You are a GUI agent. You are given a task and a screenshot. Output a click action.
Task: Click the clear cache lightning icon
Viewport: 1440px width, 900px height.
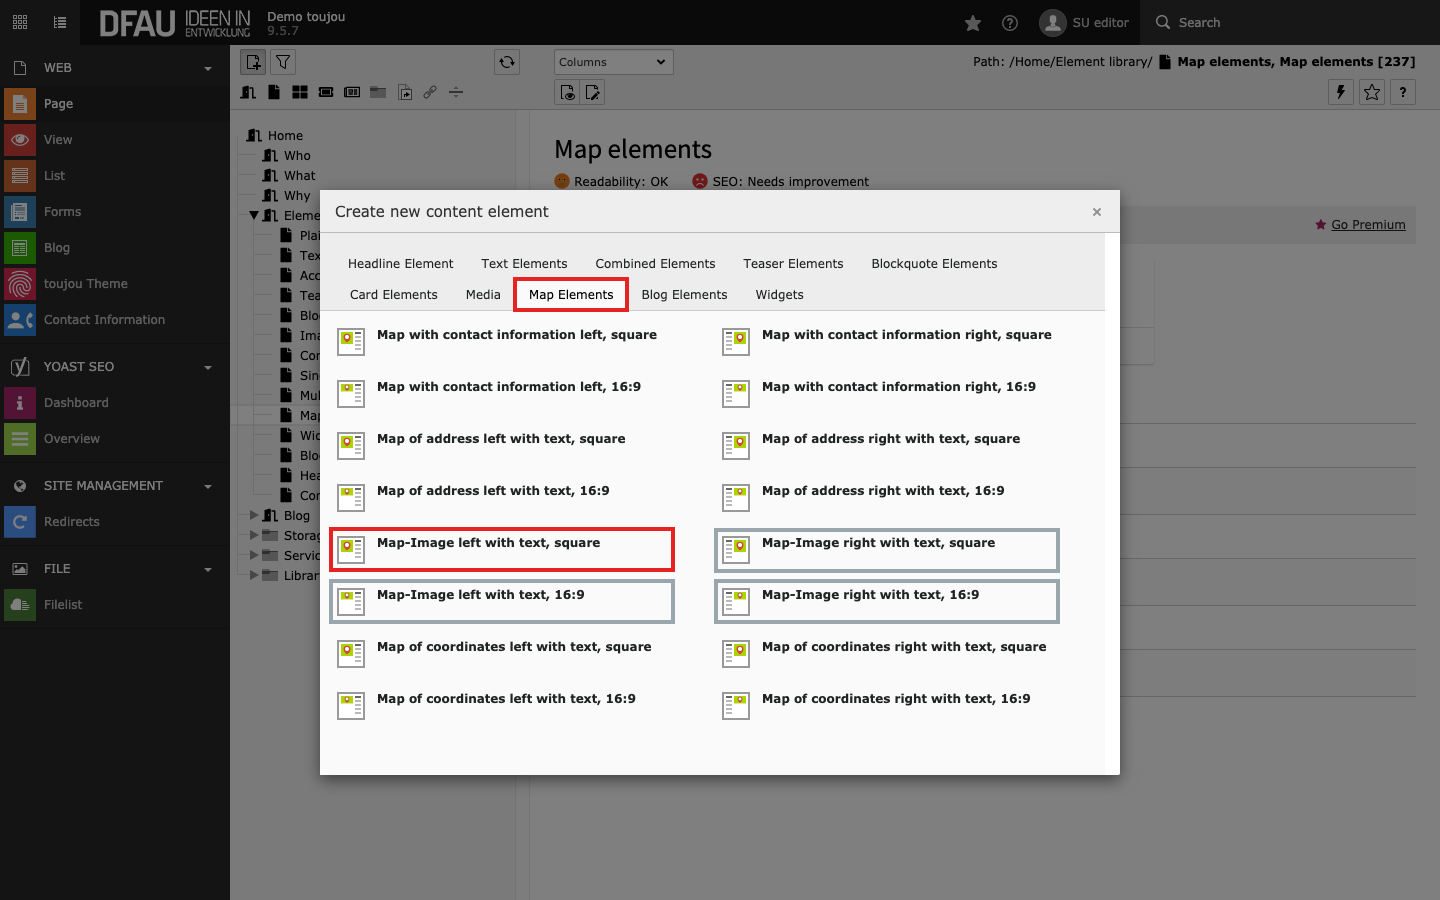[x=1341, y=92]
